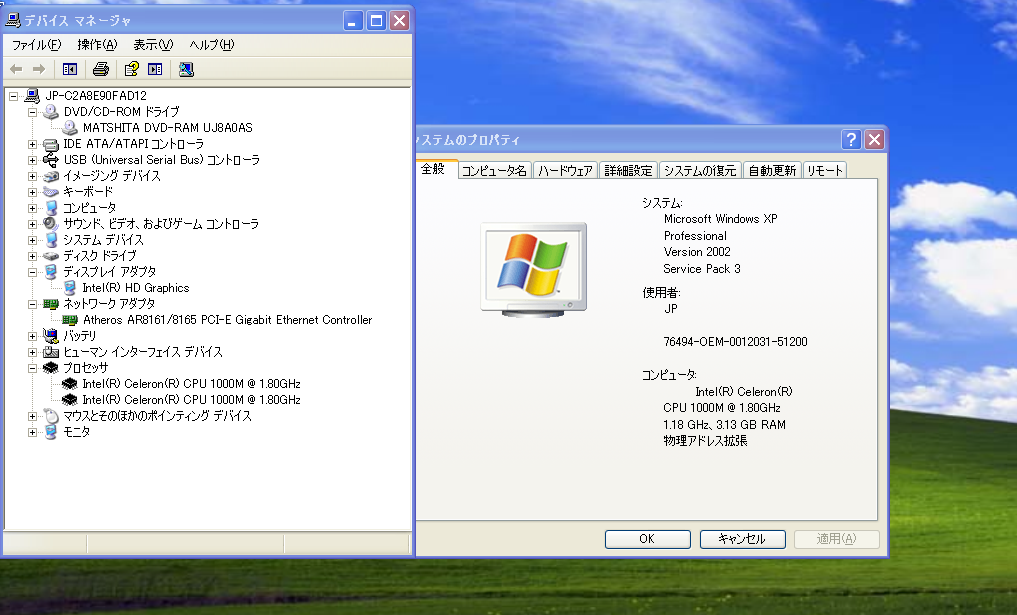Click the イメージング デバイス camera icon
The width and height of the screenshot is (1017, 615).
(x=51, y=176)
